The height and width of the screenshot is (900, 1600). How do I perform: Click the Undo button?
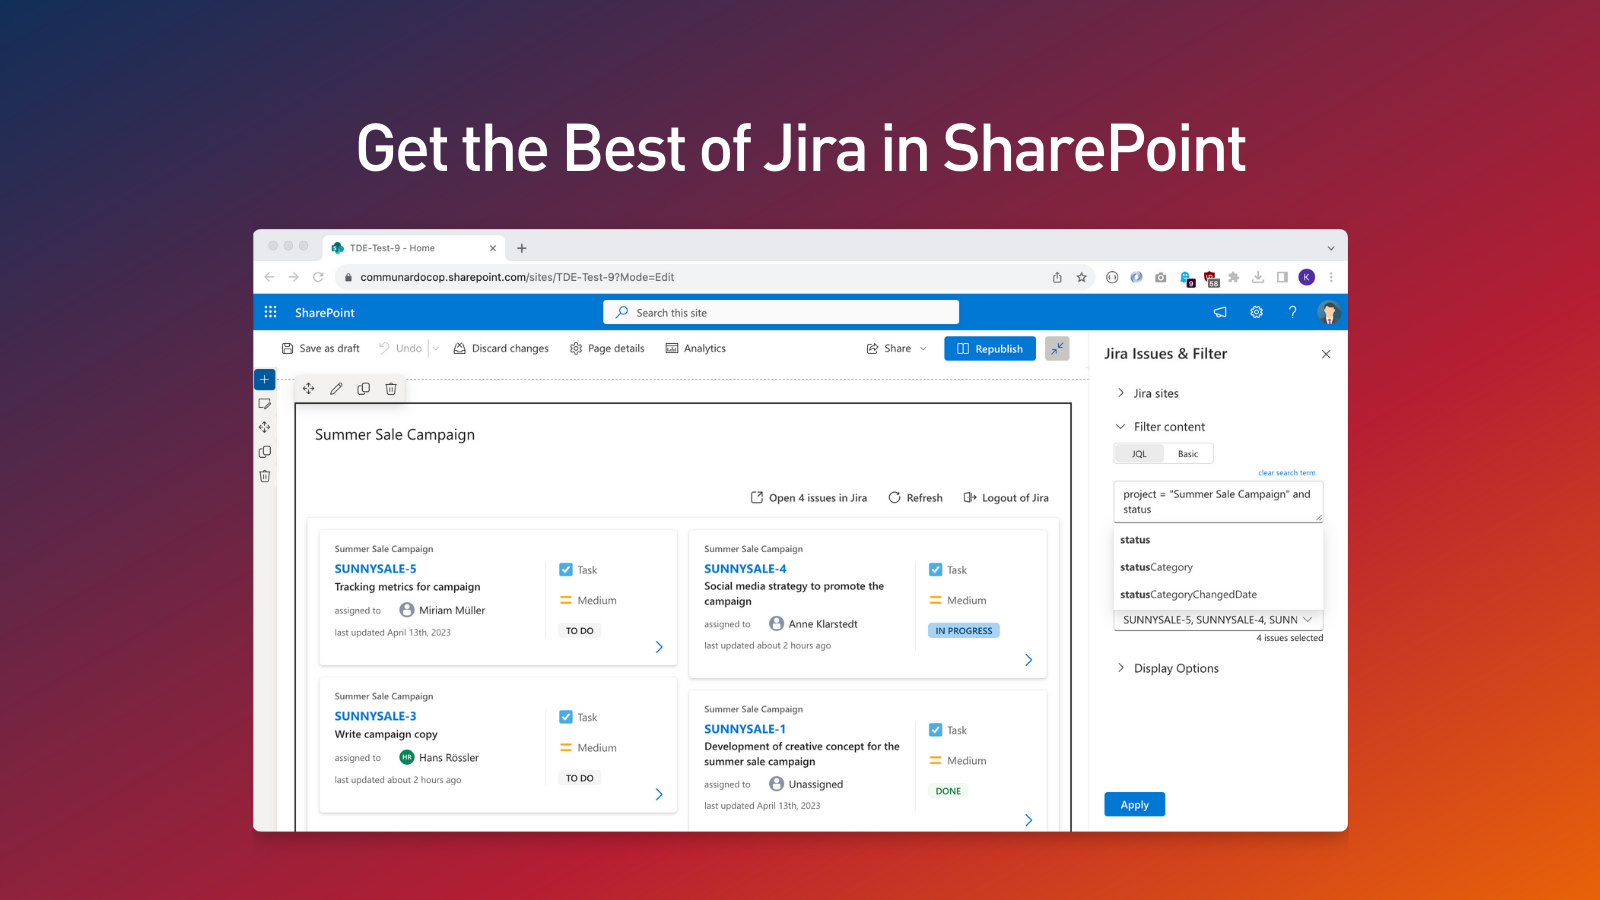[400, 348]
